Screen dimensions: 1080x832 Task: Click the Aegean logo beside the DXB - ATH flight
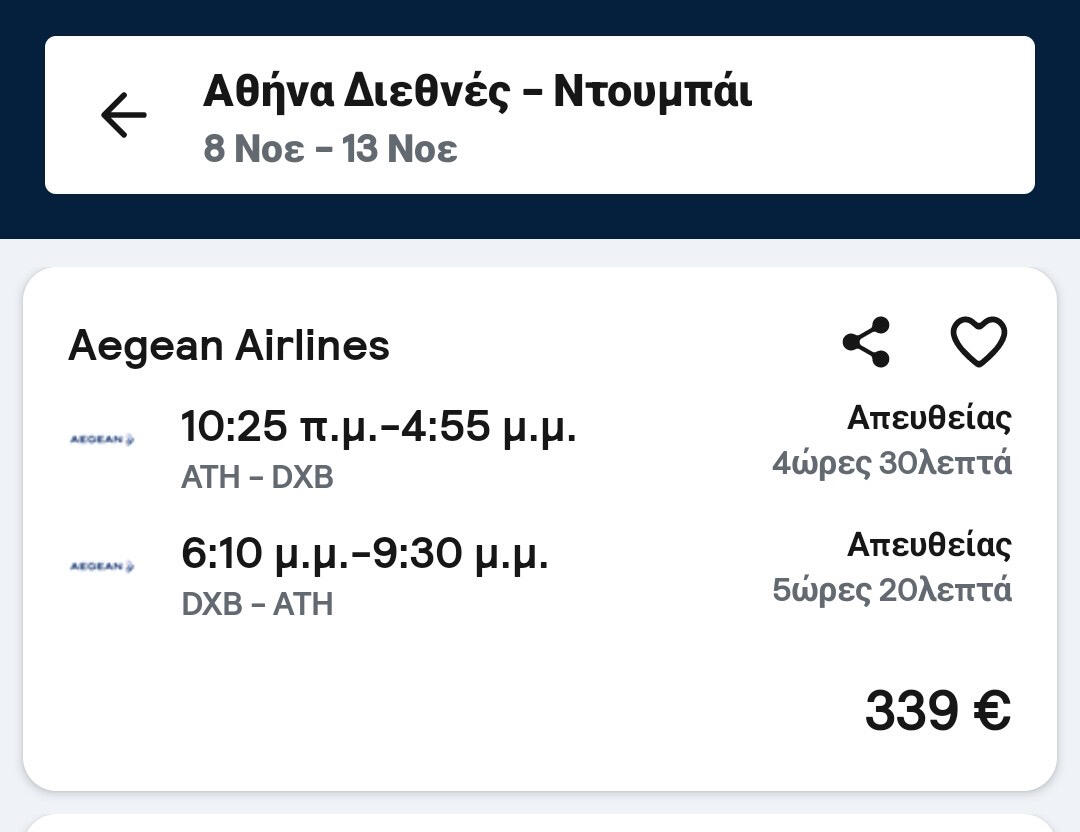[x=102, y=566]
